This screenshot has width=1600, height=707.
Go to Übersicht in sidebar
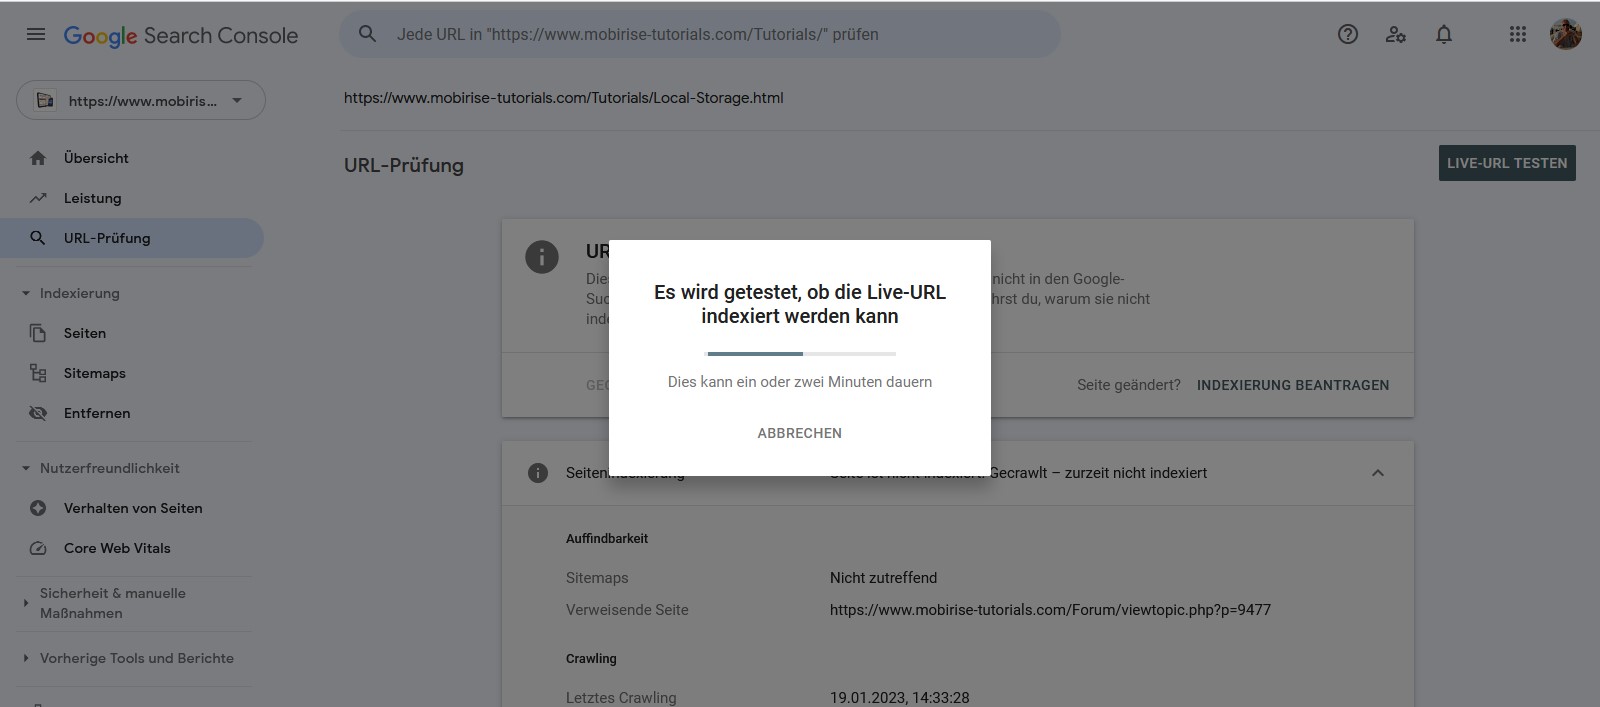click(96, 158)
